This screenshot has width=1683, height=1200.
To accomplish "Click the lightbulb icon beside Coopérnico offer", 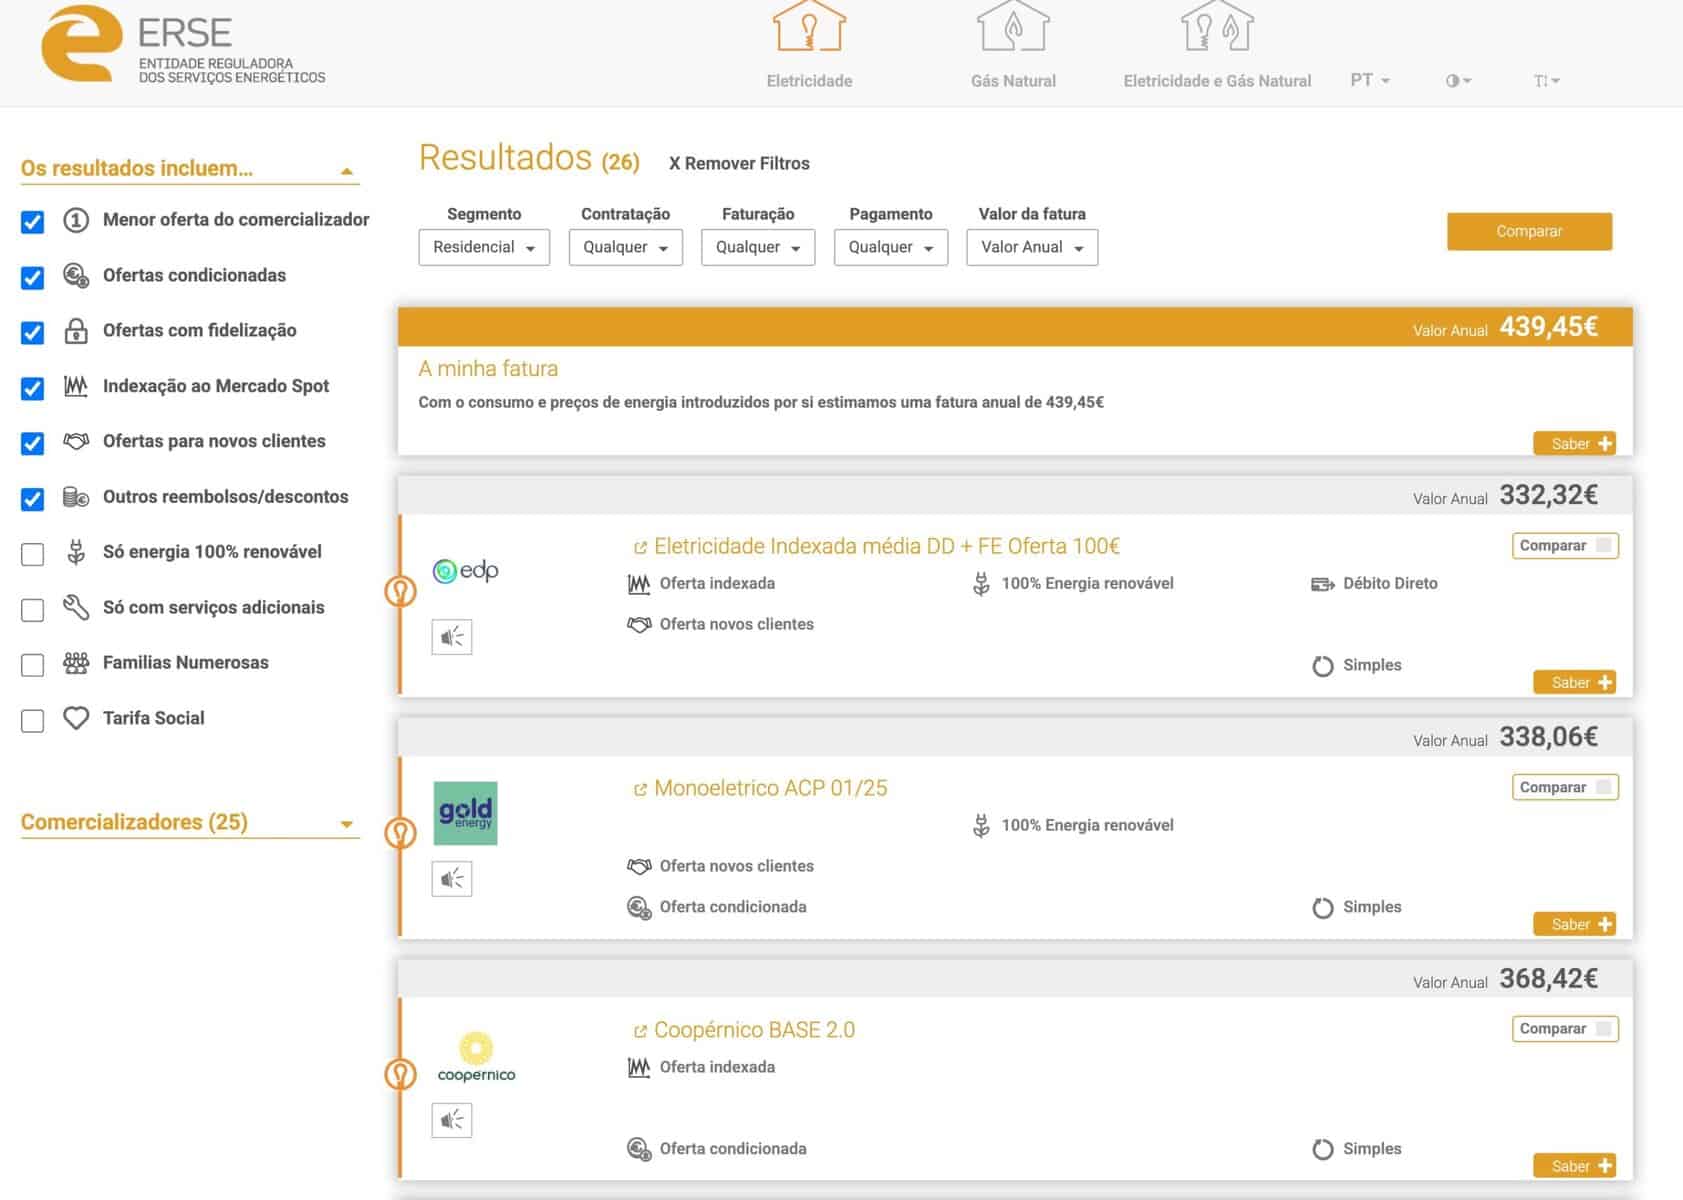I will (400, 1074).
